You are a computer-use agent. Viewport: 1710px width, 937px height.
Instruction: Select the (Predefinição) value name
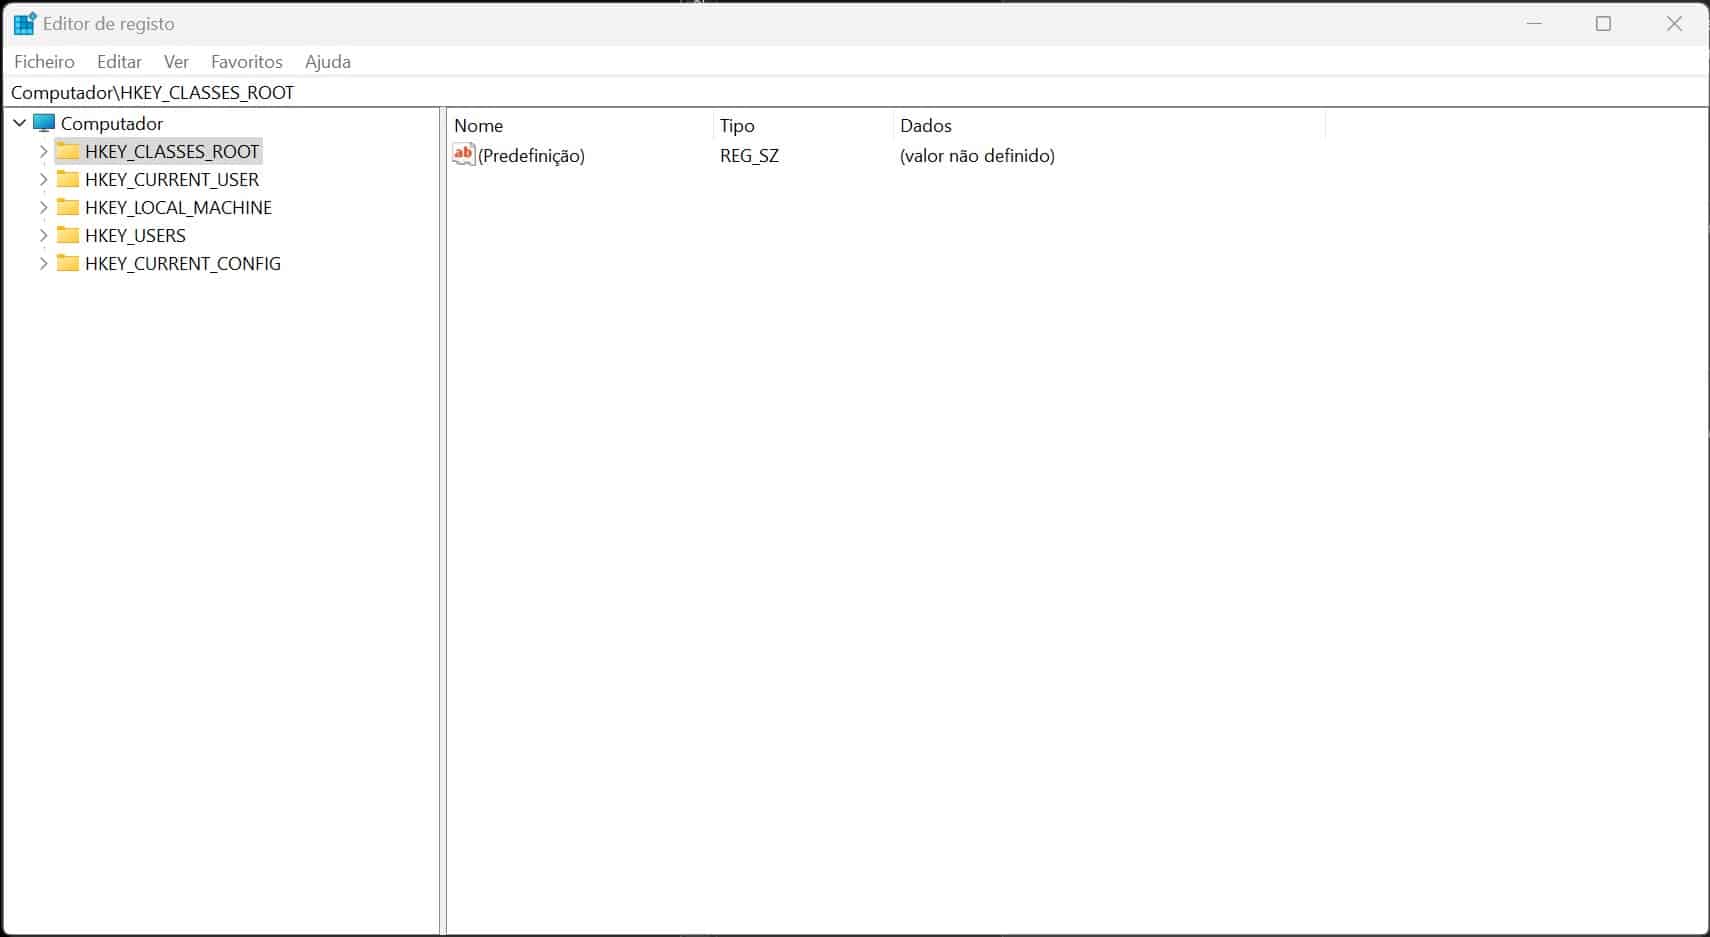531,155
